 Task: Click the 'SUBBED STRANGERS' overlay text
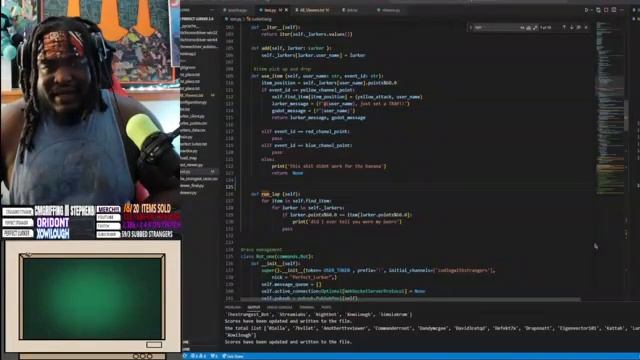(x=153, y=234)
